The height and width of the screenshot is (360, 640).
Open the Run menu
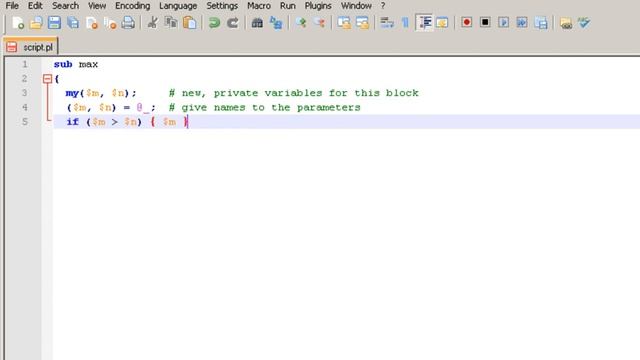point(288,6)
